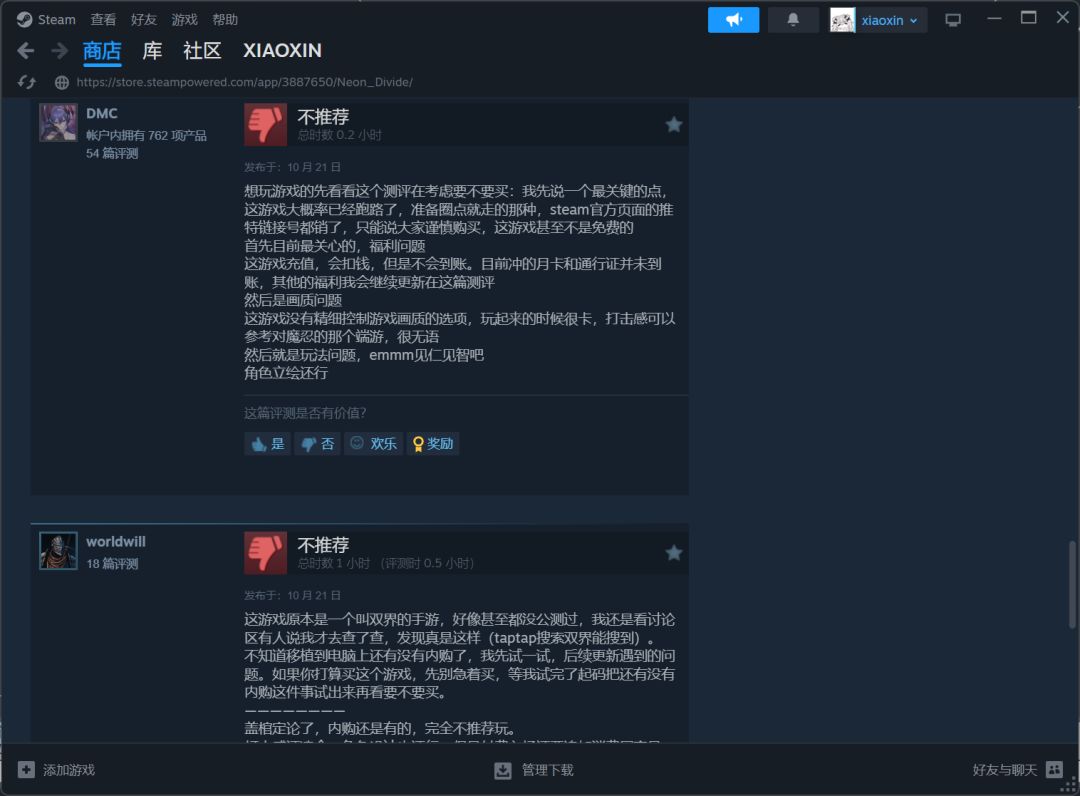Image resolution: width=1080 pixels, height=796 pixels.
Task: Click the Steam logo menu
Action: pos(46,19)
